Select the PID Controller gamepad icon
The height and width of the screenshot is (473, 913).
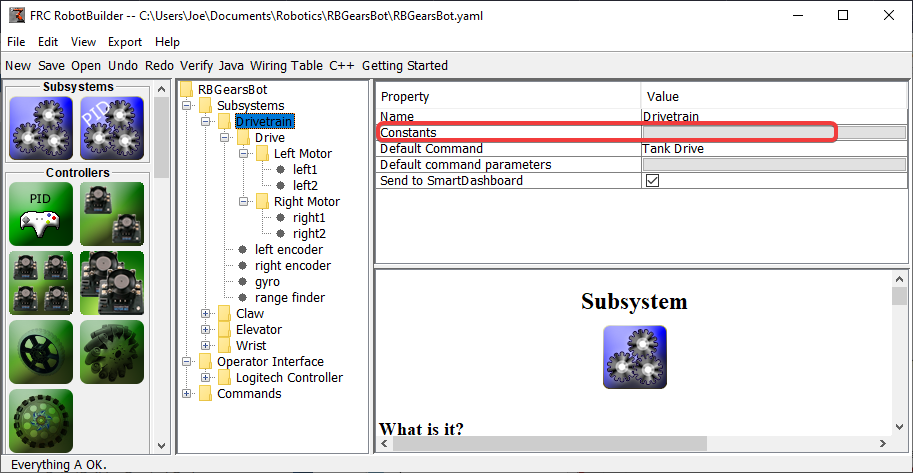pyautogui.click(x=41, y=214)
